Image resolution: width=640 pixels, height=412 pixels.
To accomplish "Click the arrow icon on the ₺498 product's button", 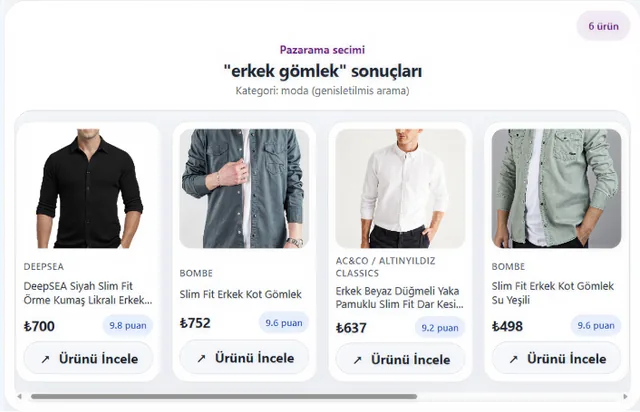I will (x=513, y=359).
